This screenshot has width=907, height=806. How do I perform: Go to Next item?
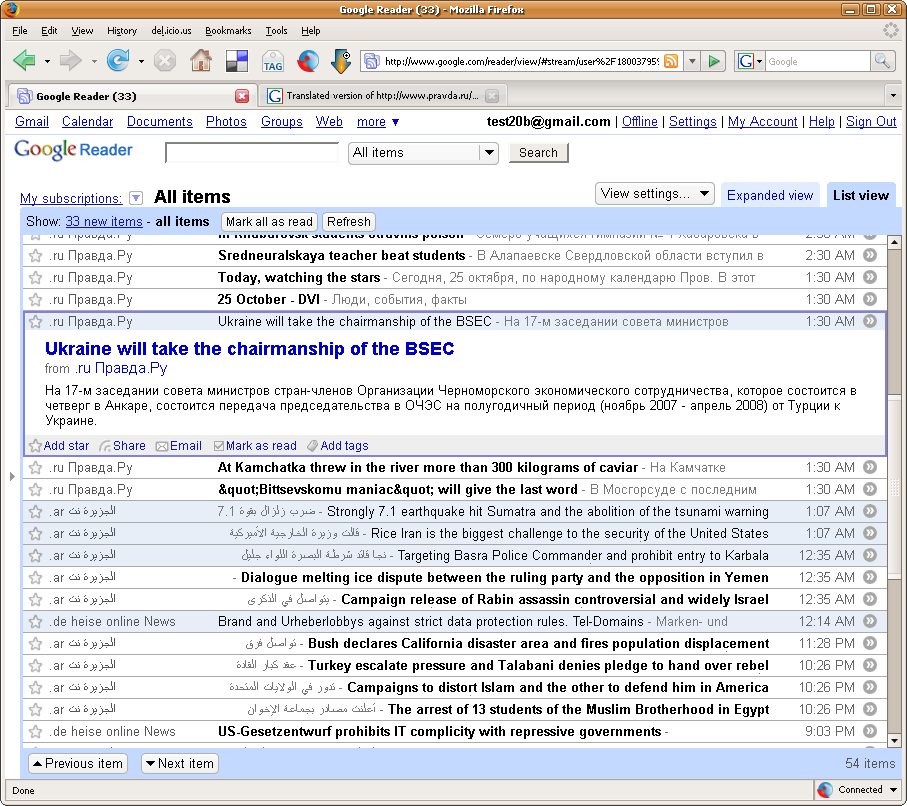point(180,764)
